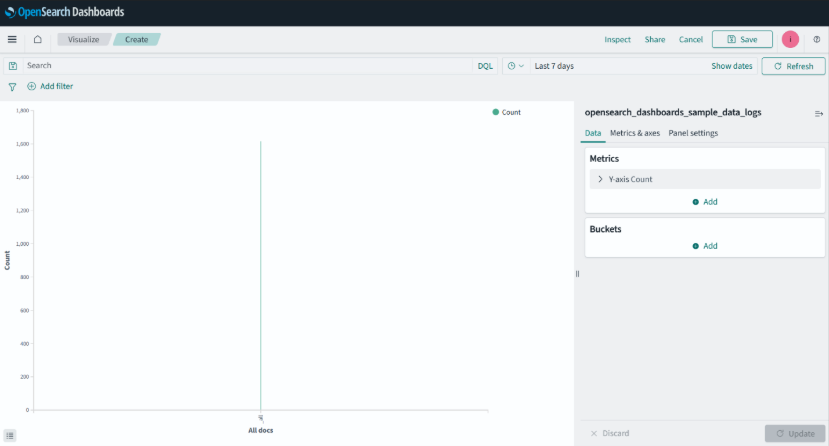The width and height of the screenshot is (829, 446).
Task: Click the plus icon beside Add filter
Action: click(x=32, y=86)
